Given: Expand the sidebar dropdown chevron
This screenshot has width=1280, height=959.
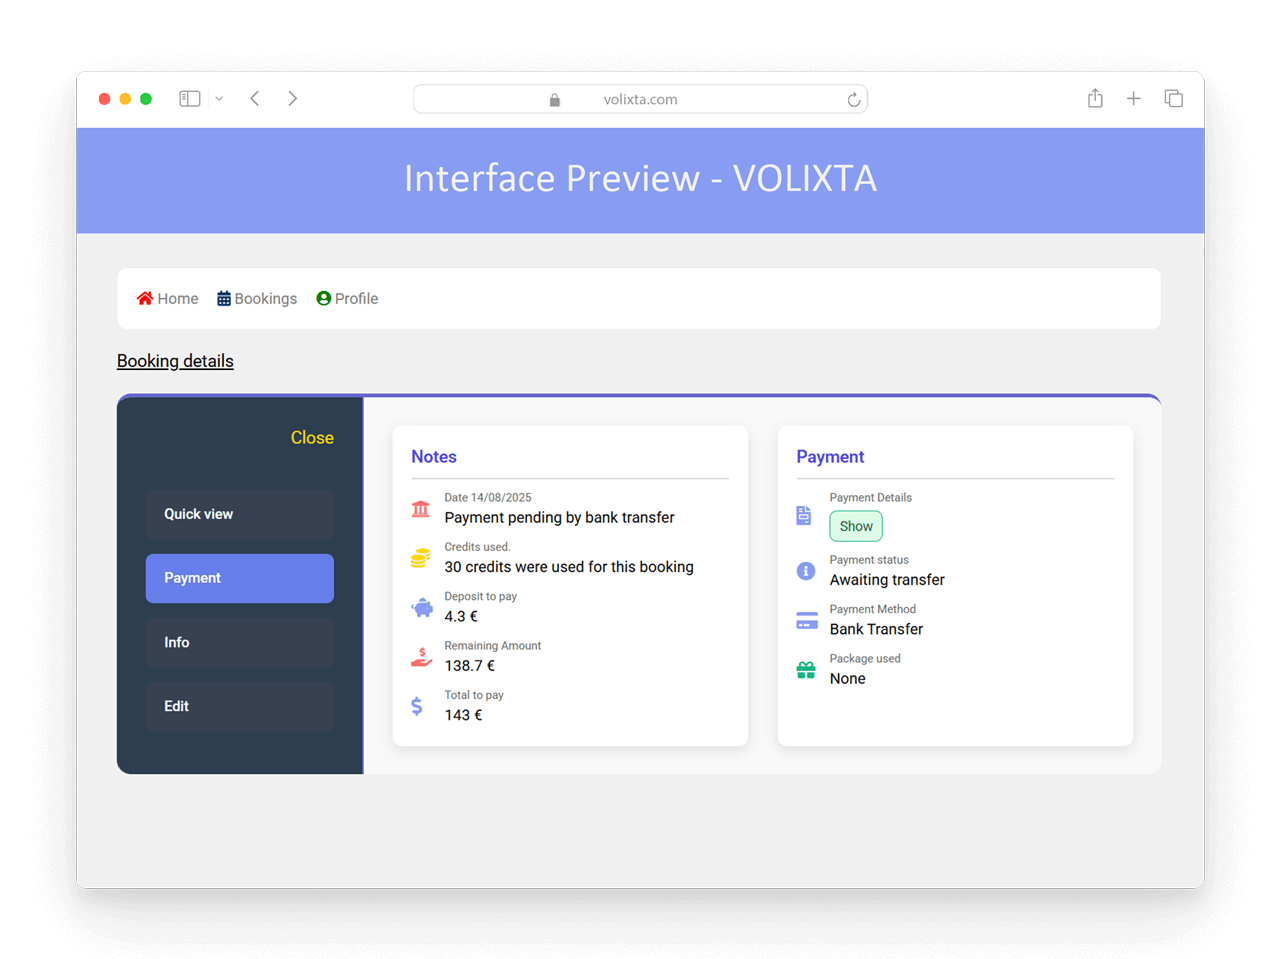Looking at the screenshot, I should coord(219,98).
